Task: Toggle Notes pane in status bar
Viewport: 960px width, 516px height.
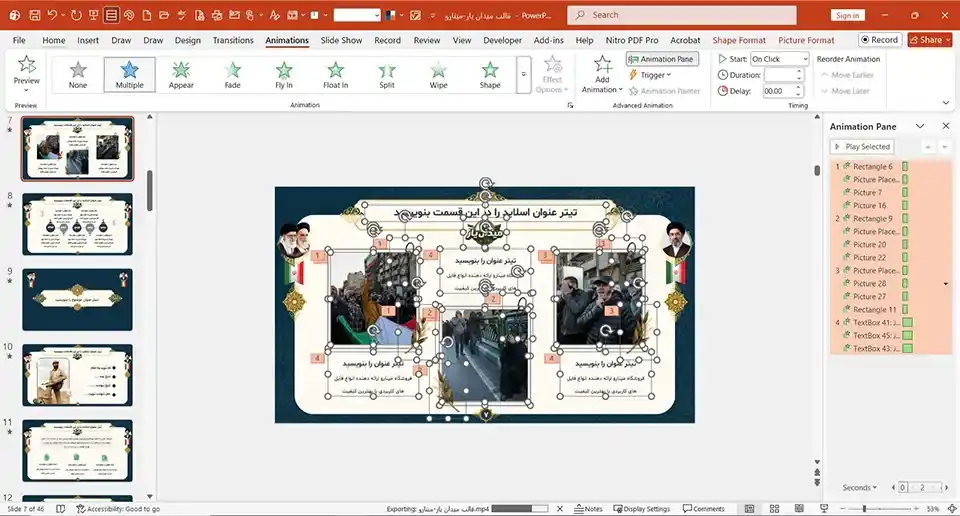Action: 588,509
